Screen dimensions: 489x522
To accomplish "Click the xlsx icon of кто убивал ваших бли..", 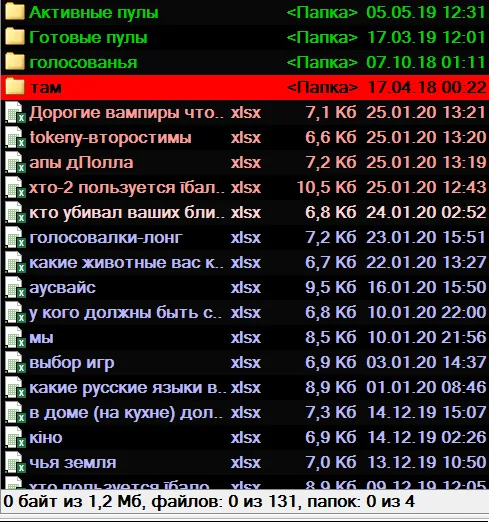I will click(16, 212).
